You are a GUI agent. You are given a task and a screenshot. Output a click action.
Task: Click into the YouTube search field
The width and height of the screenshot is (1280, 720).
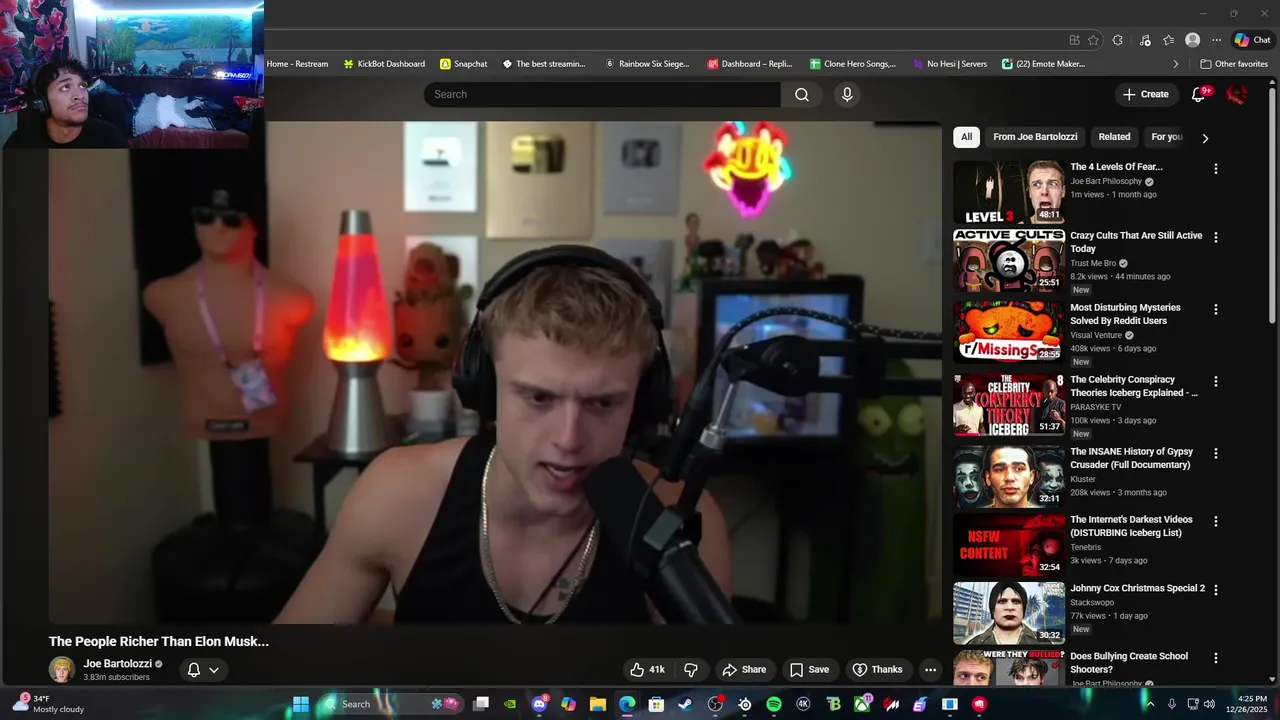point(602,94)
